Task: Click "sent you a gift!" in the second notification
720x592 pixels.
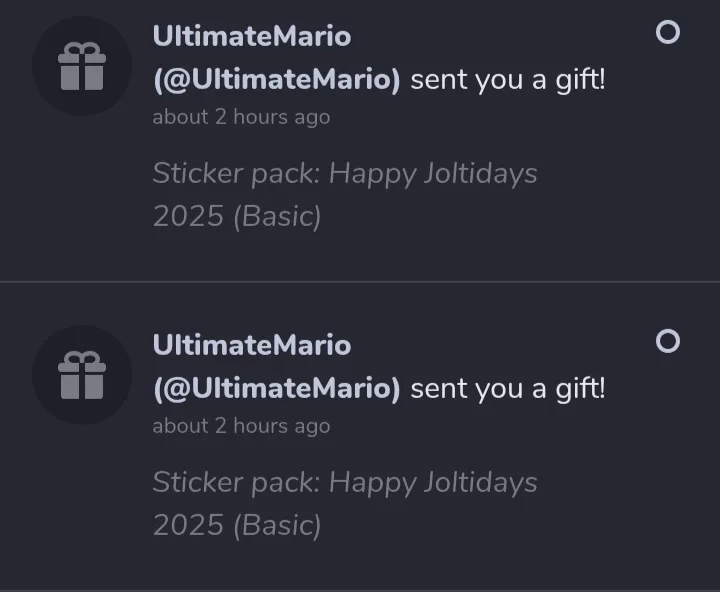Action: (x=508, y=388)
